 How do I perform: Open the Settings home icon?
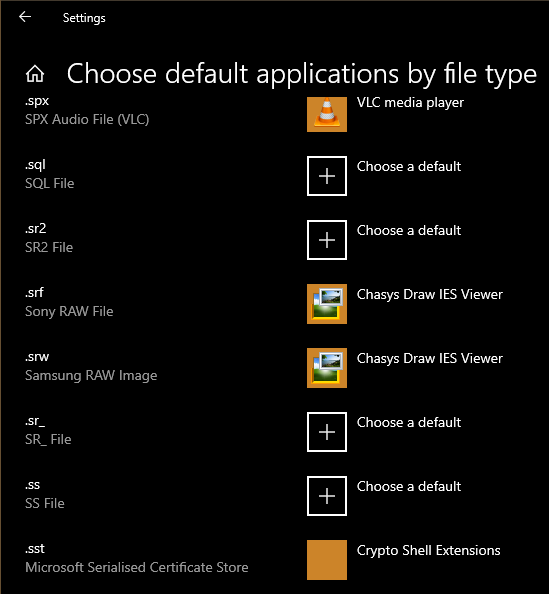(35, 73)
